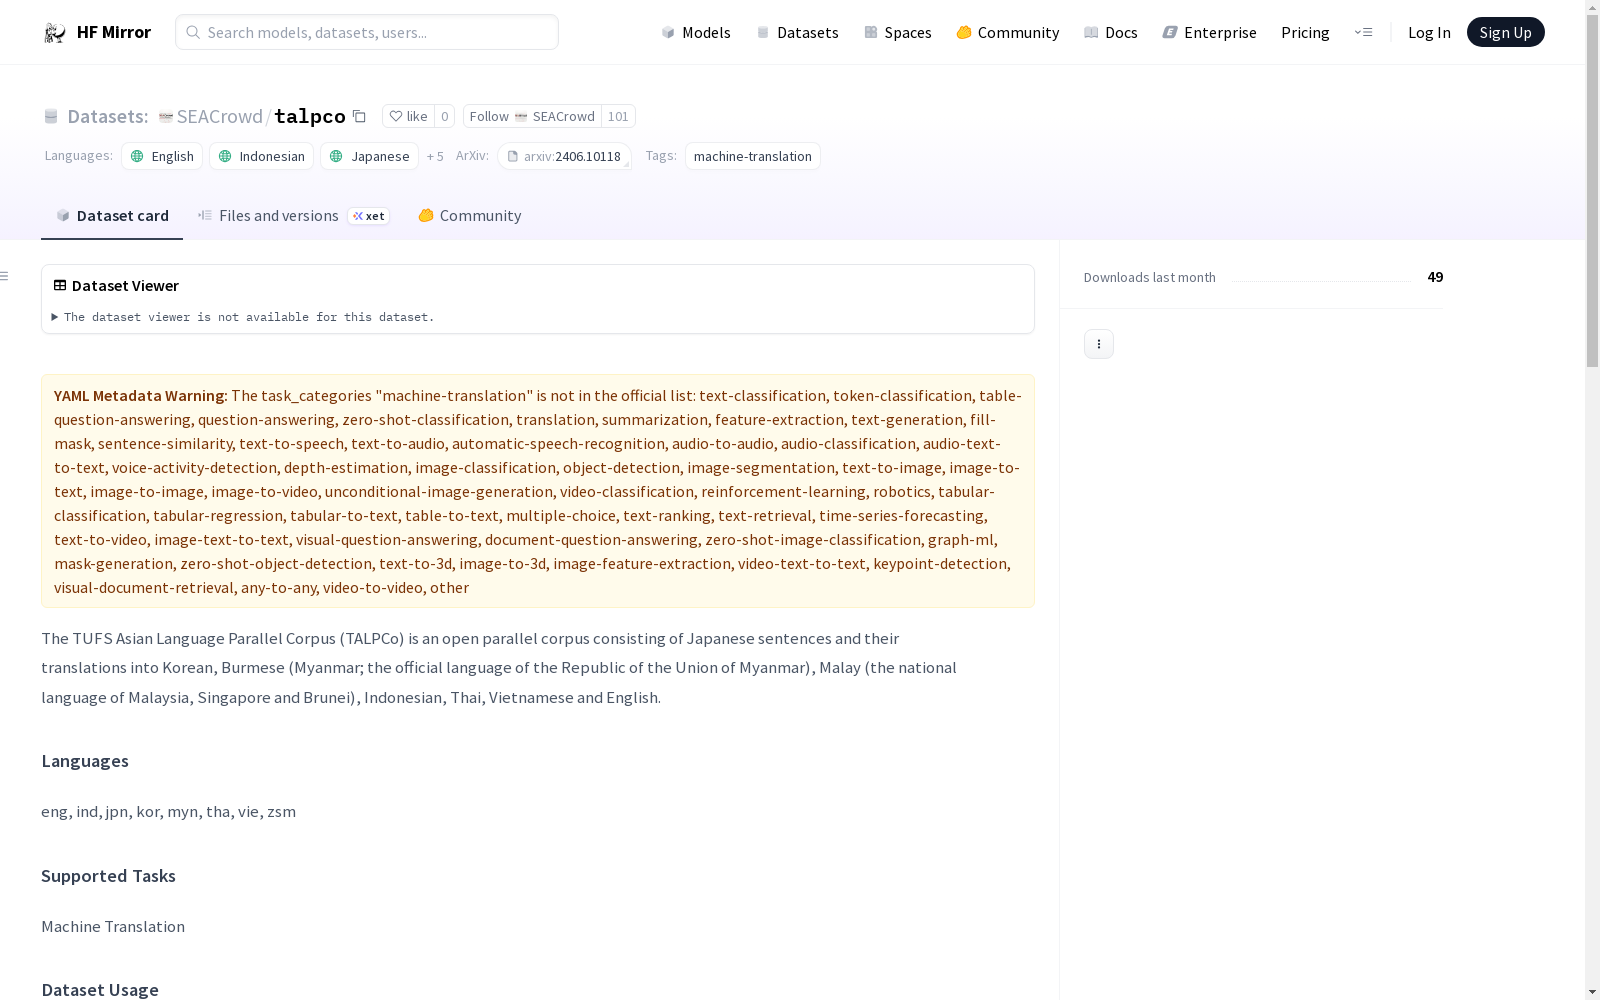Open the arxiv:2406.10118 tag
The image size is (1600, 1000).
point(564,156)
